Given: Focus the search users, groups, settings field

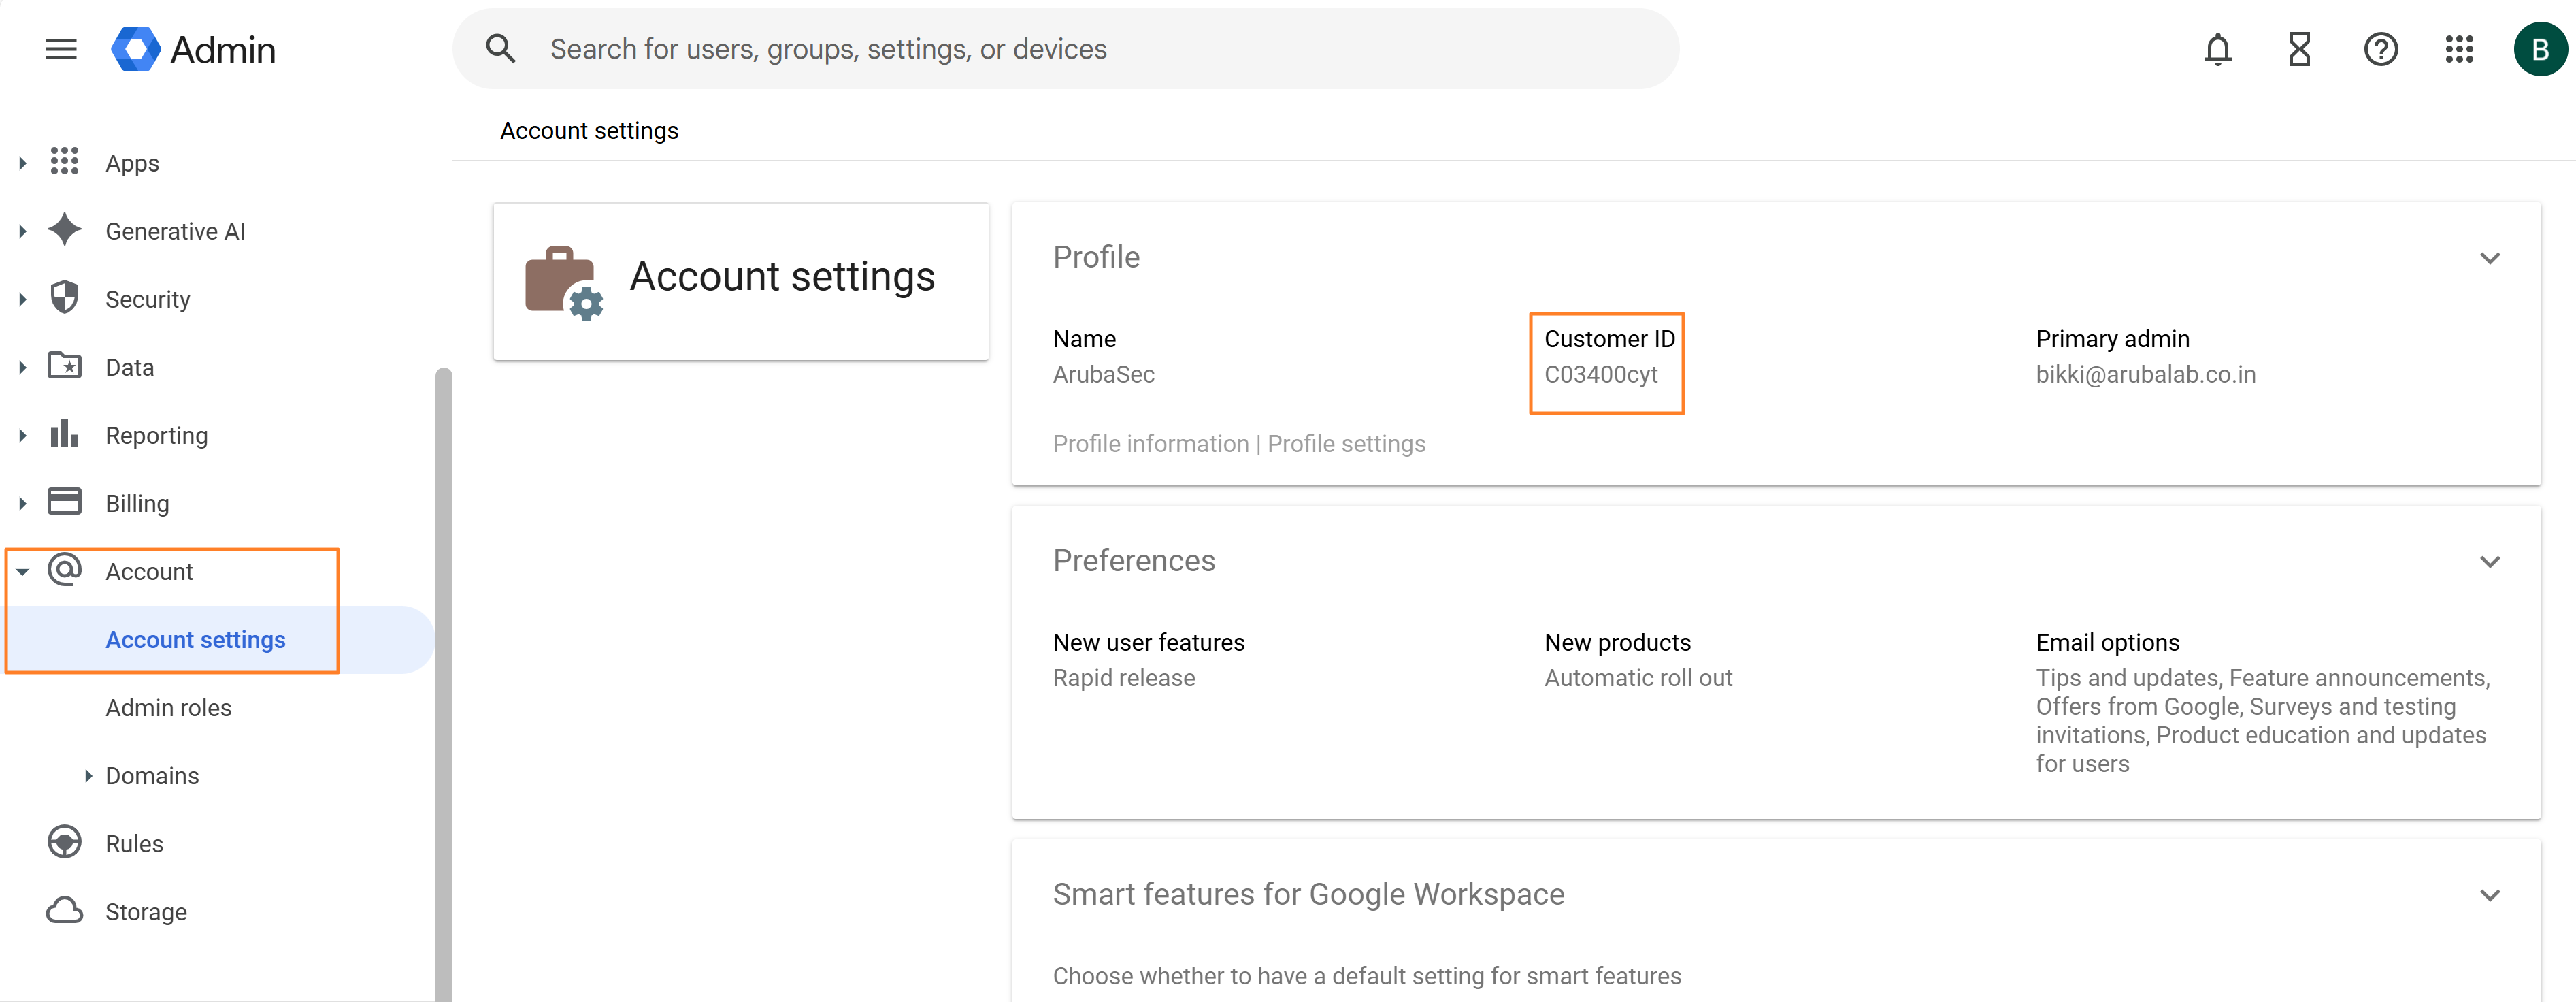Looking at the screenshot, I should click(x=1065, y=49).
